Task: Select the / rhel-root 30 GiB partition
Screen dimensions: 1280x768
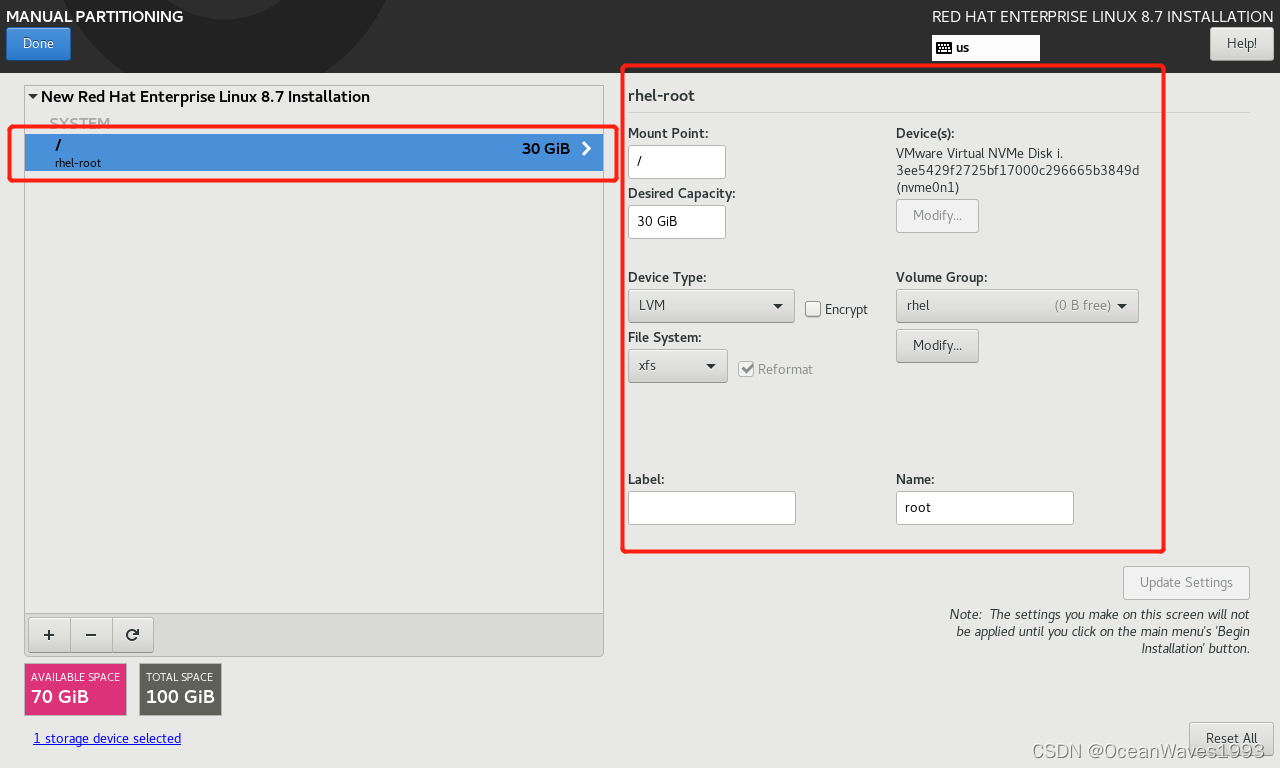Action: tap(314, 153)
